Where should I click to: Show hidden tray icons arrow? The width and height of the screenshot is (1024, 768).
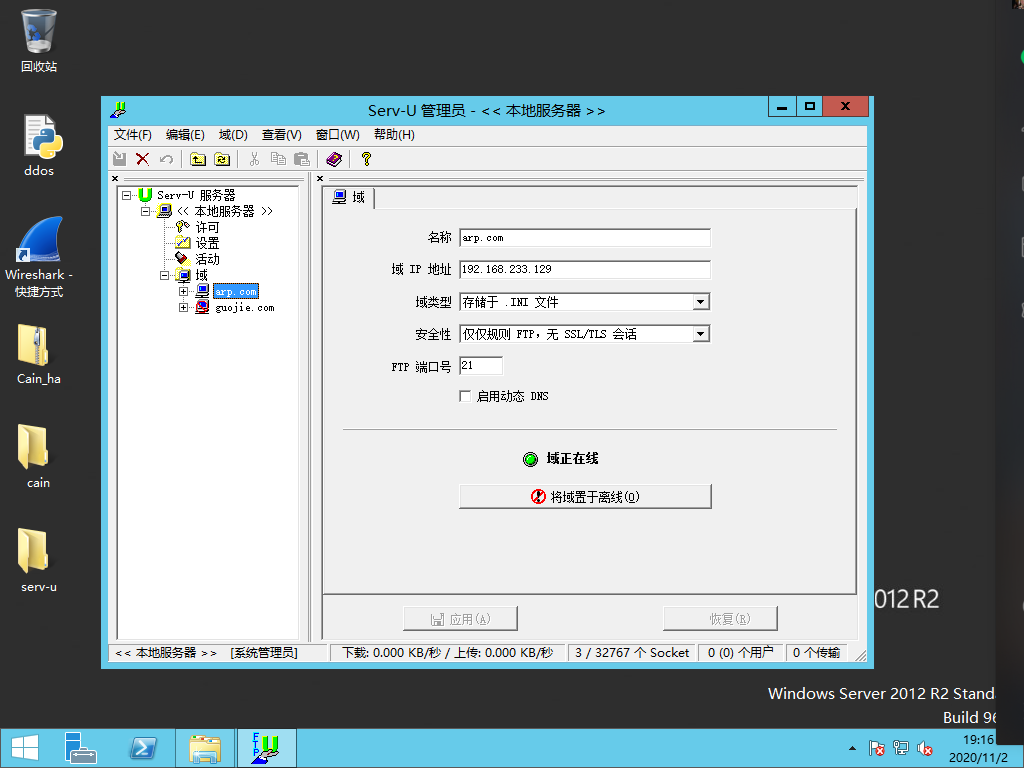tap(852, 748)
